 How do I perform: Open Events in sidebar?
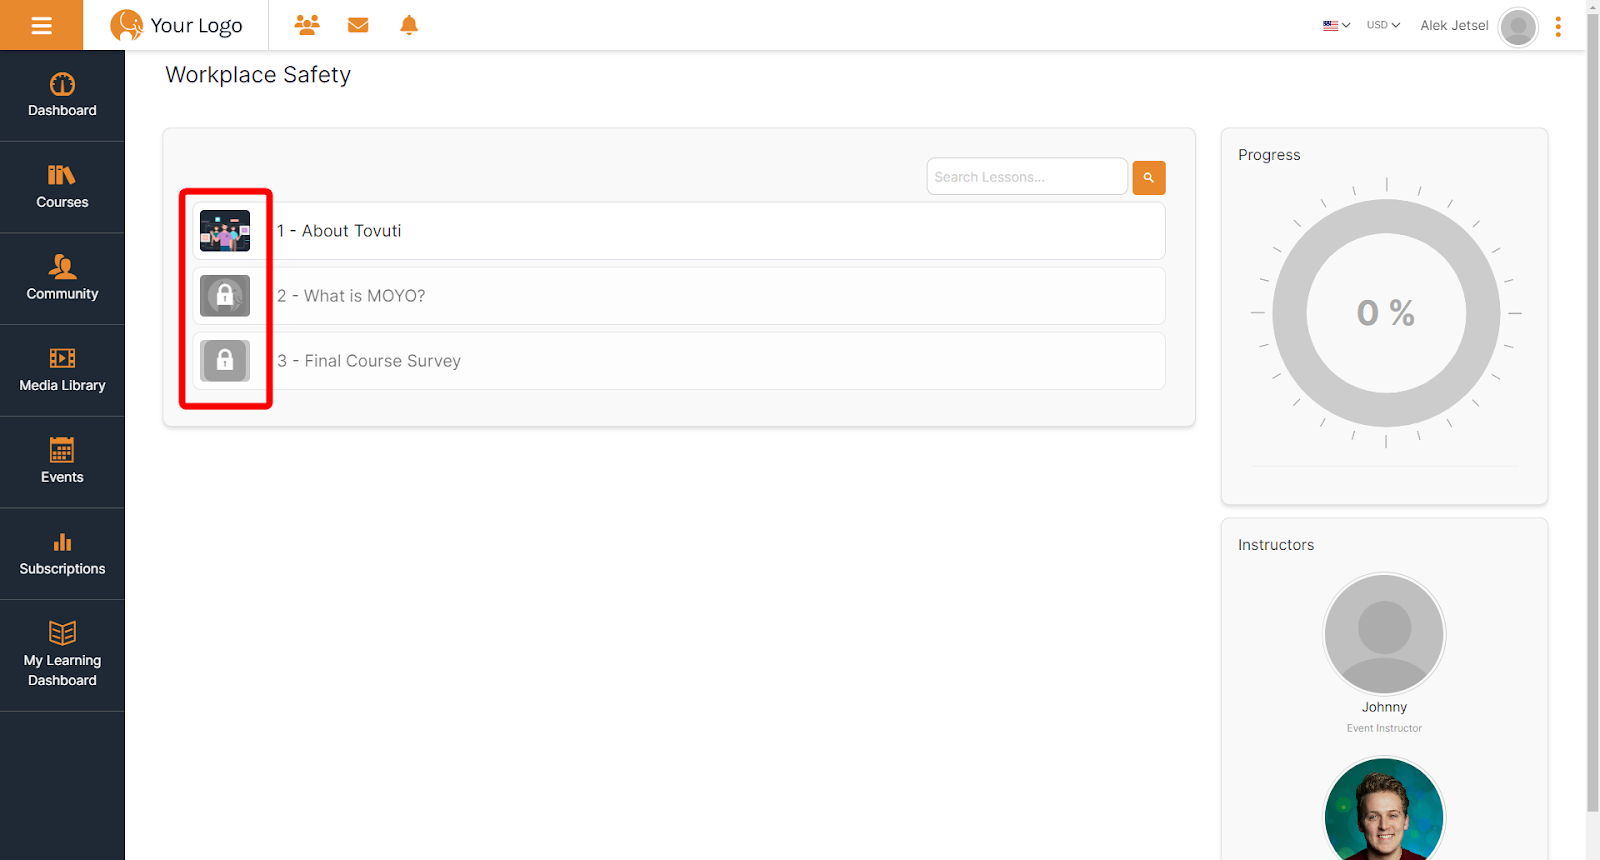coord(62,462)
